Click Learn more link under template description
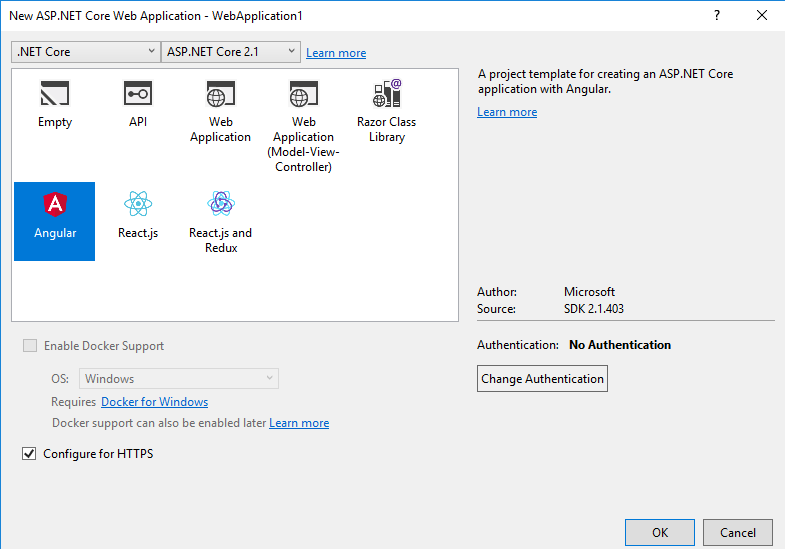Viewport: 785px width, 549px height. point(507,112)
